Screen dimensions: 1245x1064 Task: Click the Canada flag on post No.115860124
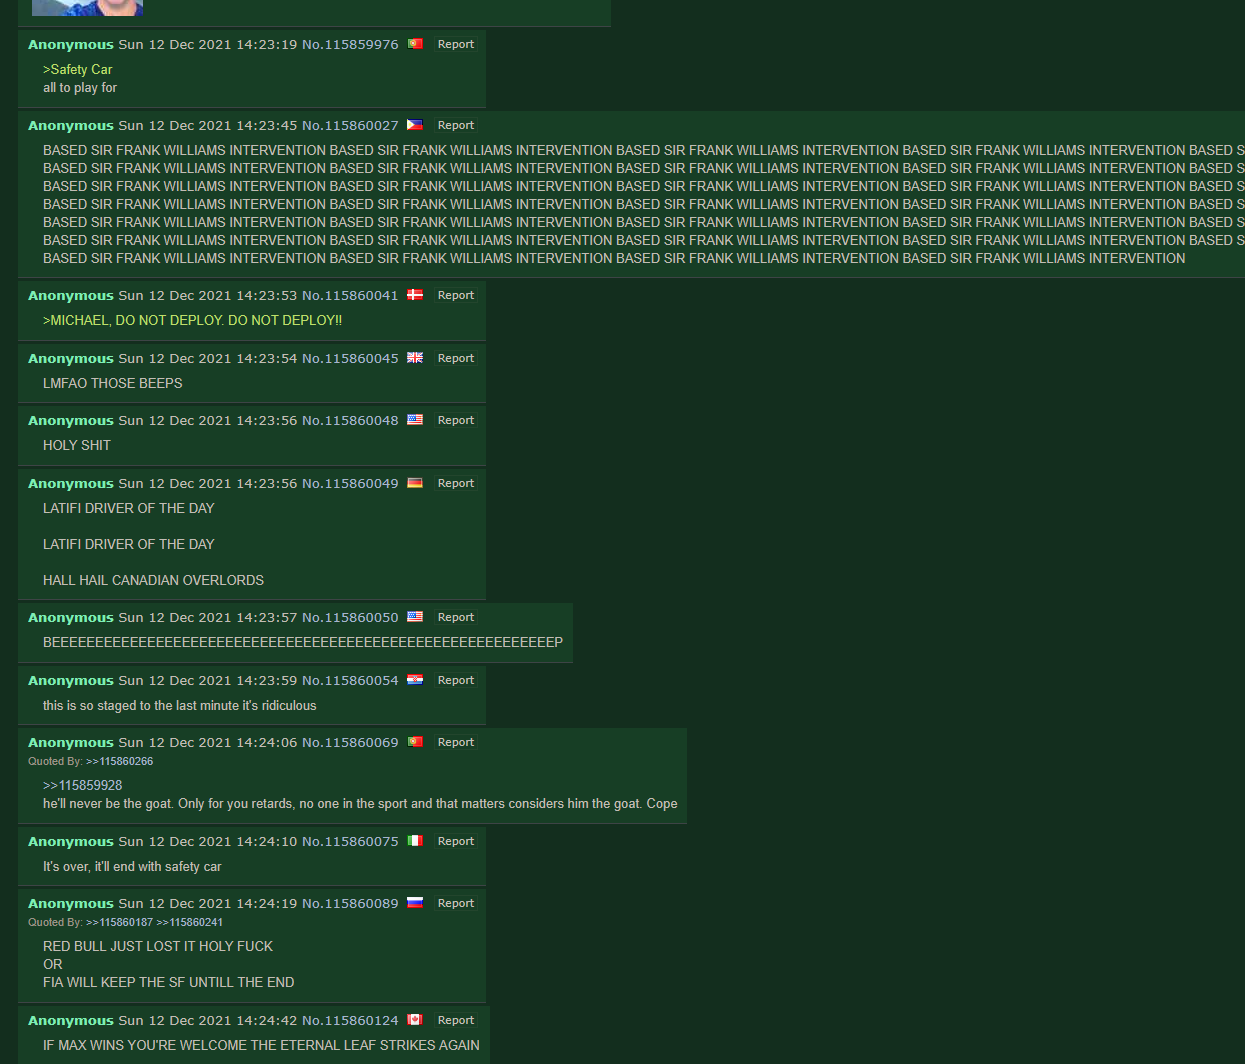(415, 1020)
